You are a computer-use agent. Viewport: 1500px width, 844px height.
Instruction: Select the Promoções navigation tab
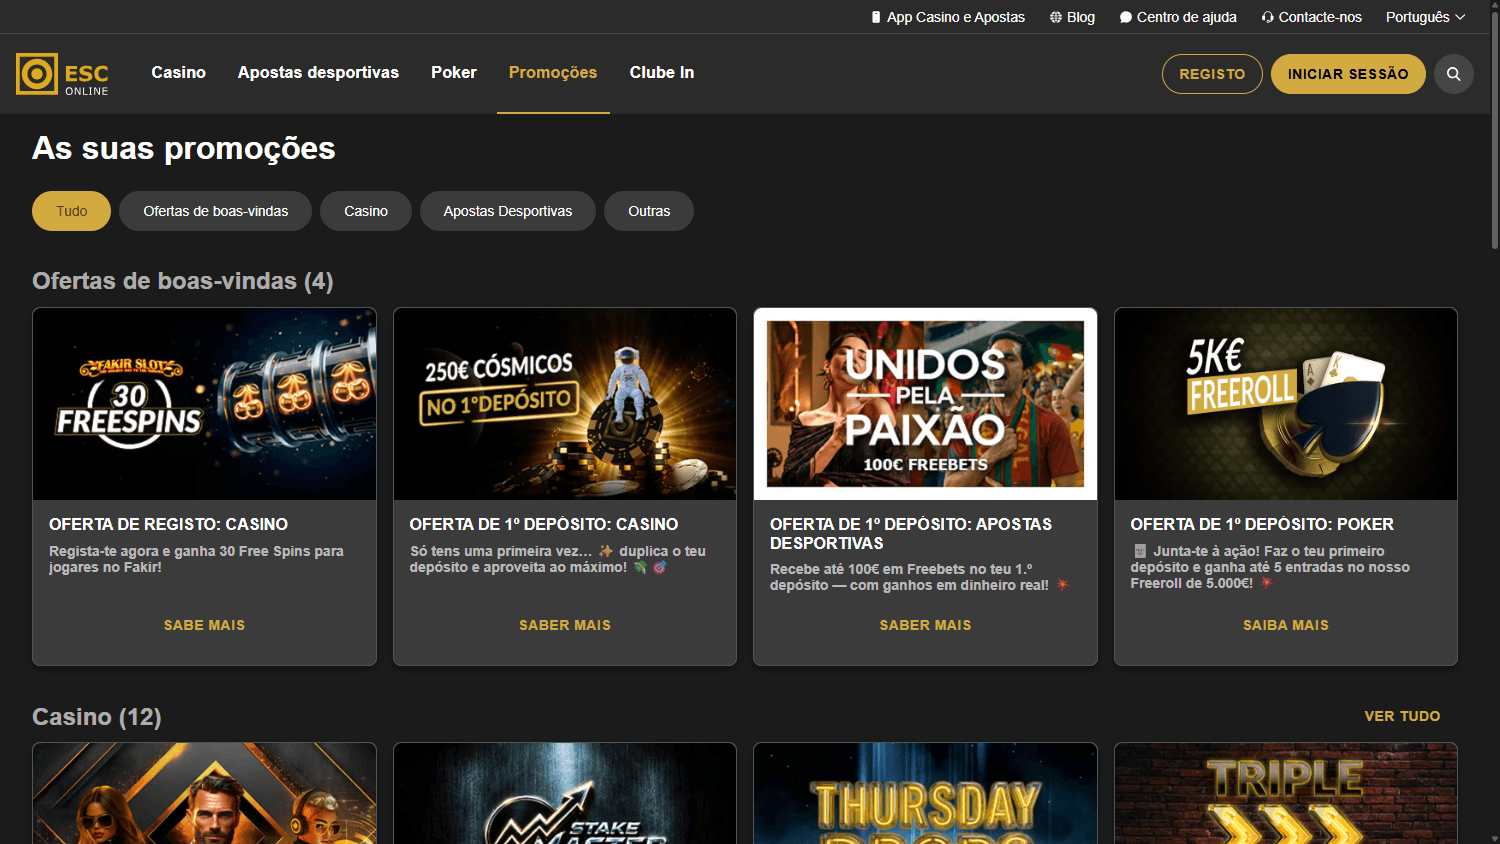[553, 72]
